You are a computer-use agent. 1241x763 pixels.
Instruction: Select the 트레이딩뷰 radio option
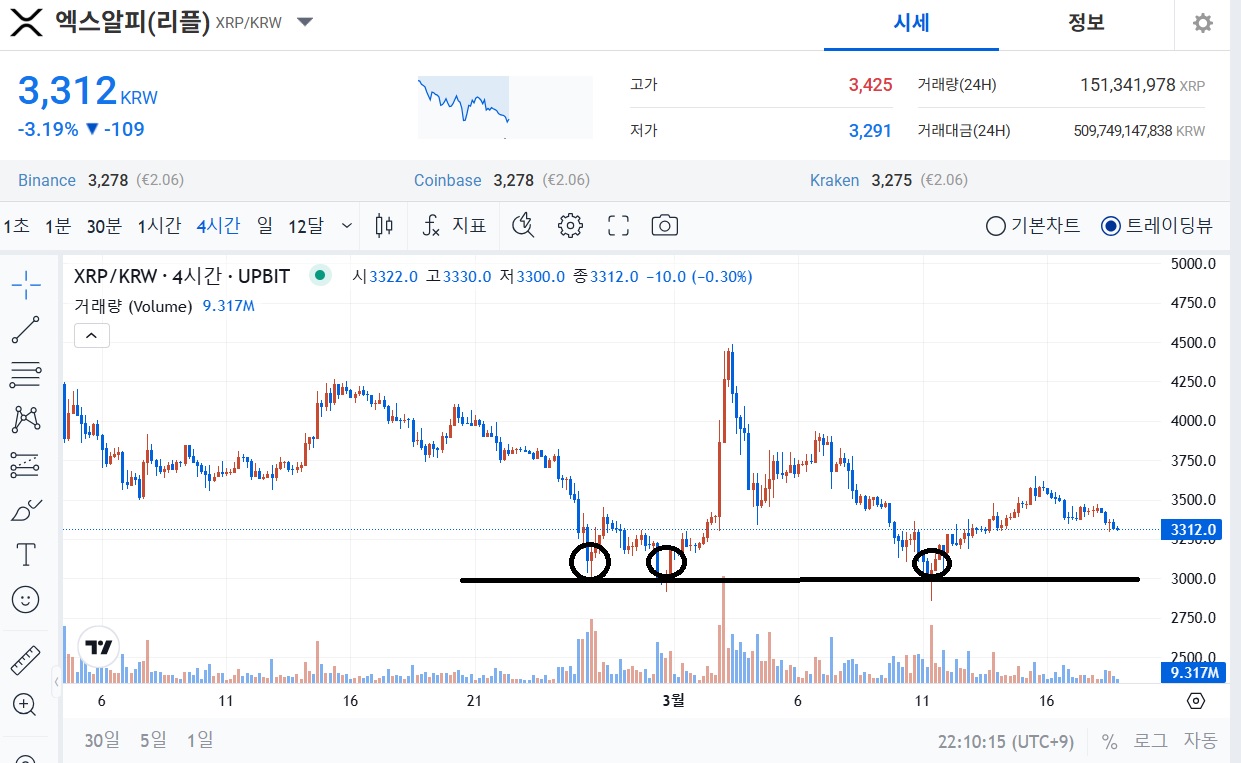pyautogui.click(x=1156, y=225)
